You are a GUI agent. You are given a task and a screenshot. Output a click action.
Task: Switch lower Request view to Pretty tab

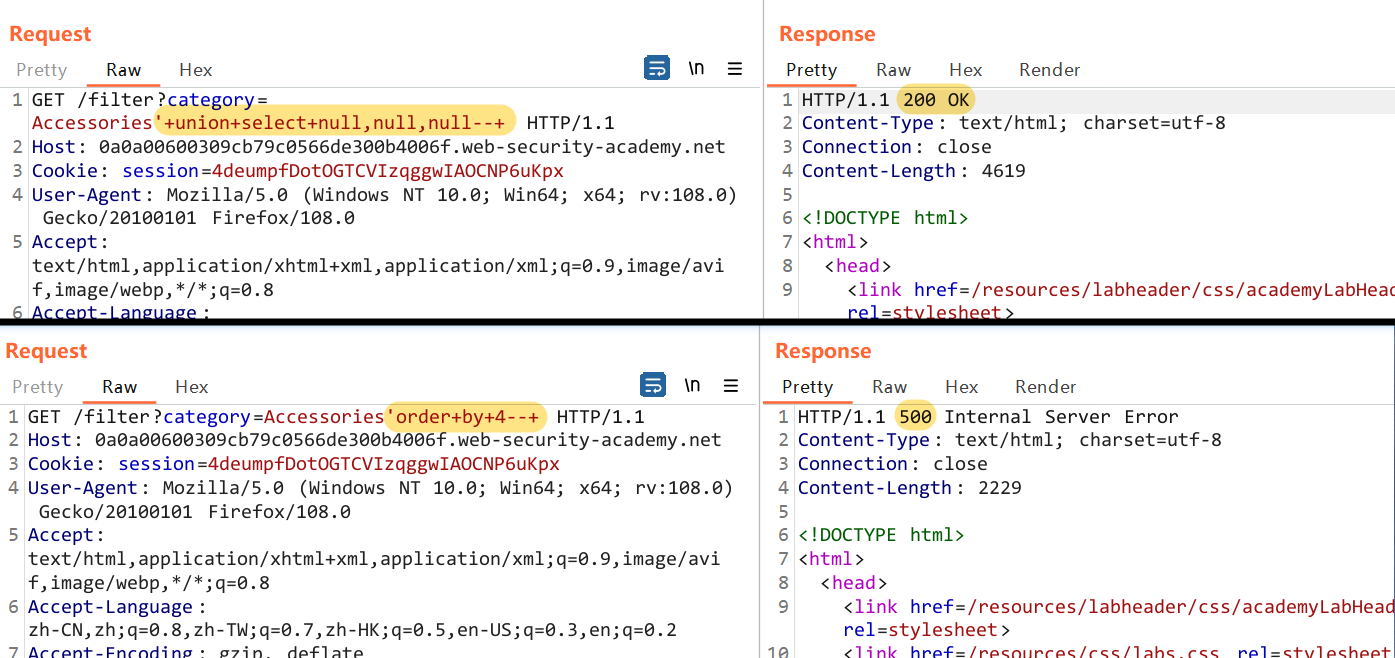tap(38, 387)
